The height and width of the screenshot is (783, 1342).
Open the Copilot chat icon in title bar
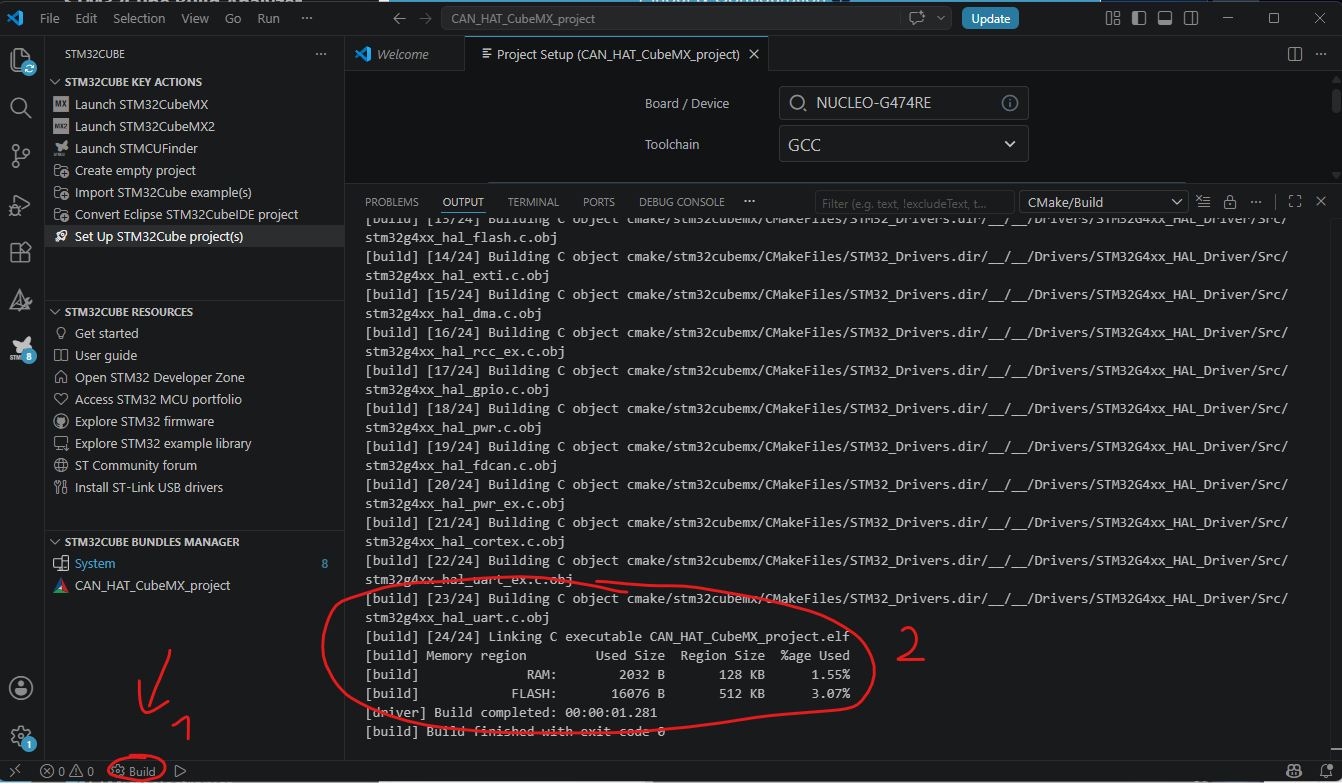coord(915,18)
